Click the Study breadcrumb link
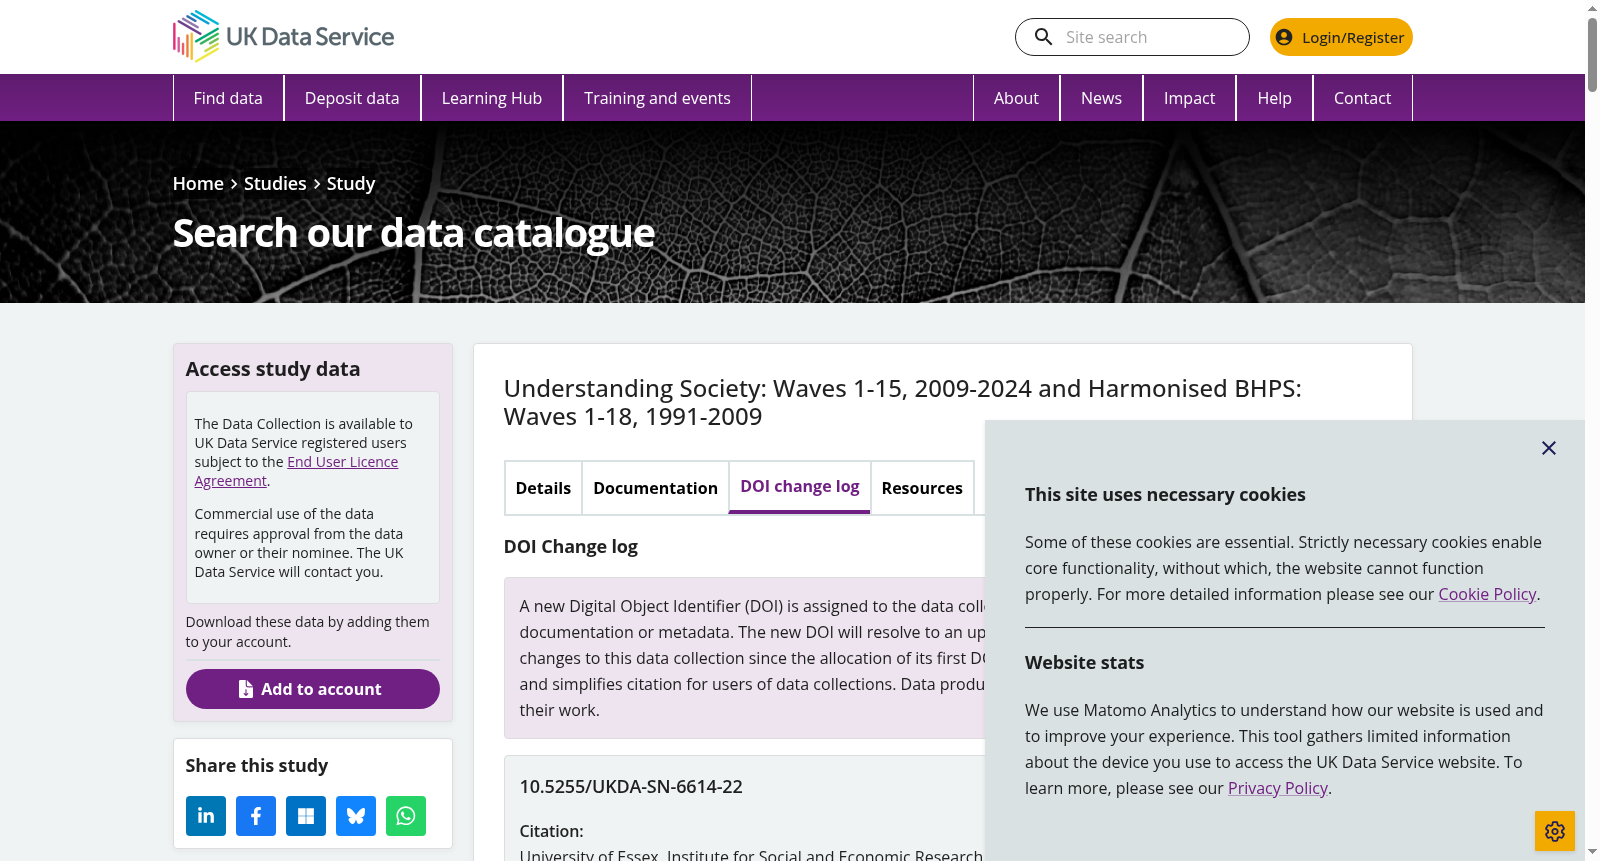 351,184
